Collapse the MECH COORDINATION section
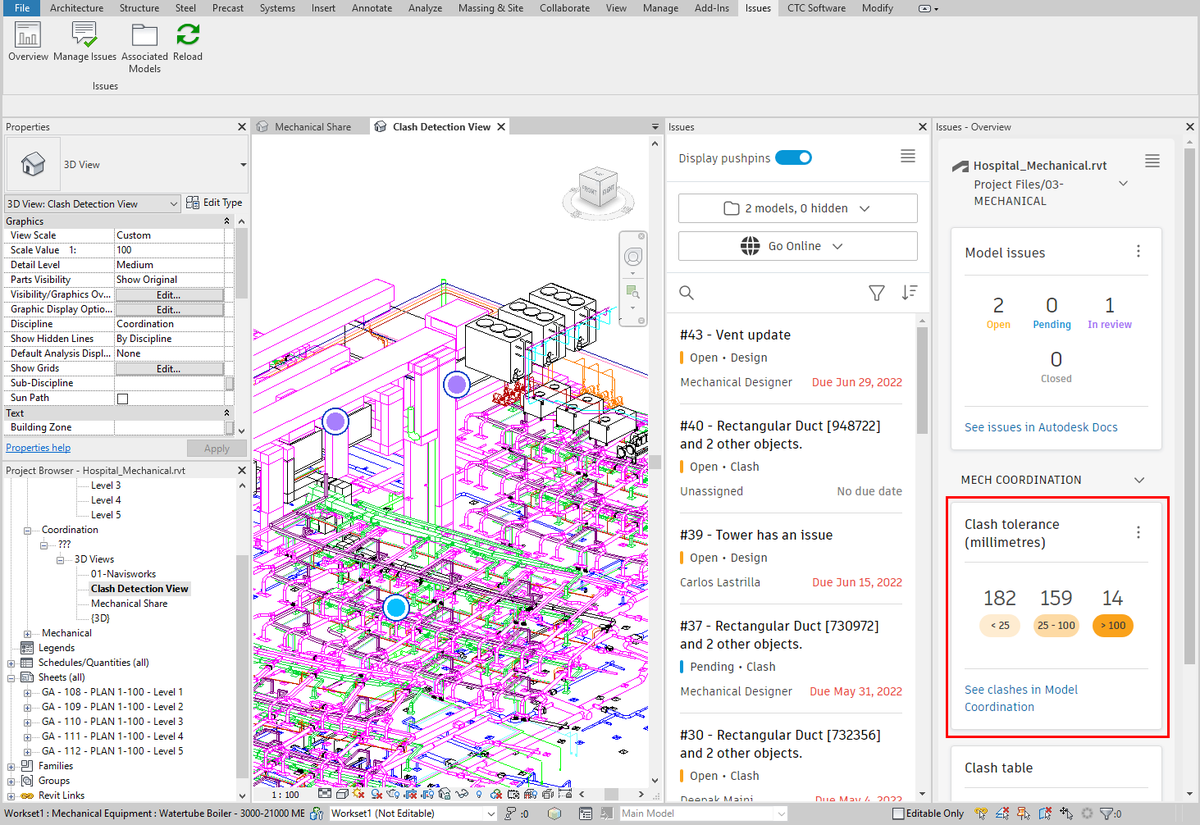Viewport: 1200px width, 825px height. [1138, 479]
